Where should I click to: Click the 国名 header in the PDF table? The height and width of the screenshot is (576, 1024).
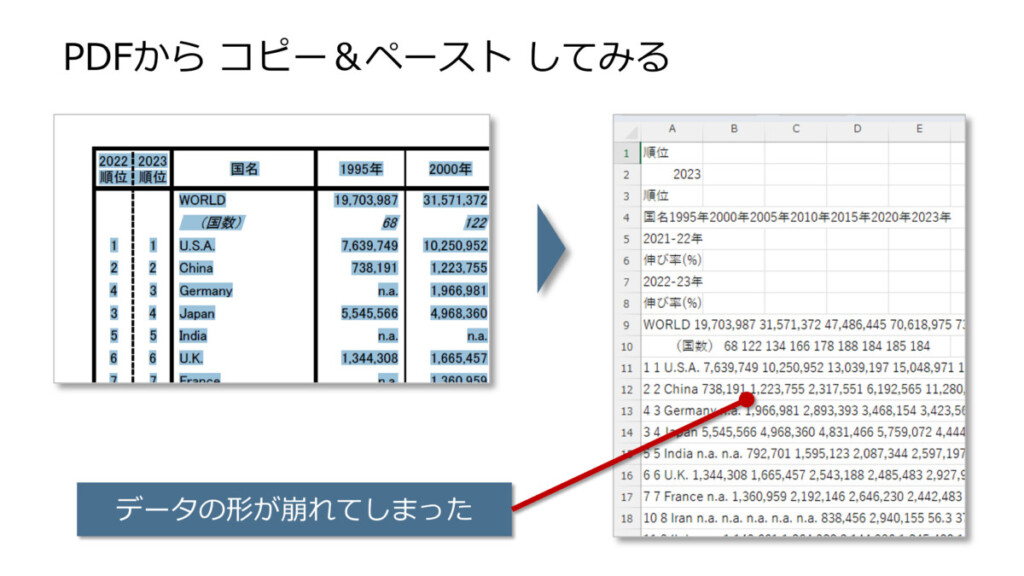point(244,169)
